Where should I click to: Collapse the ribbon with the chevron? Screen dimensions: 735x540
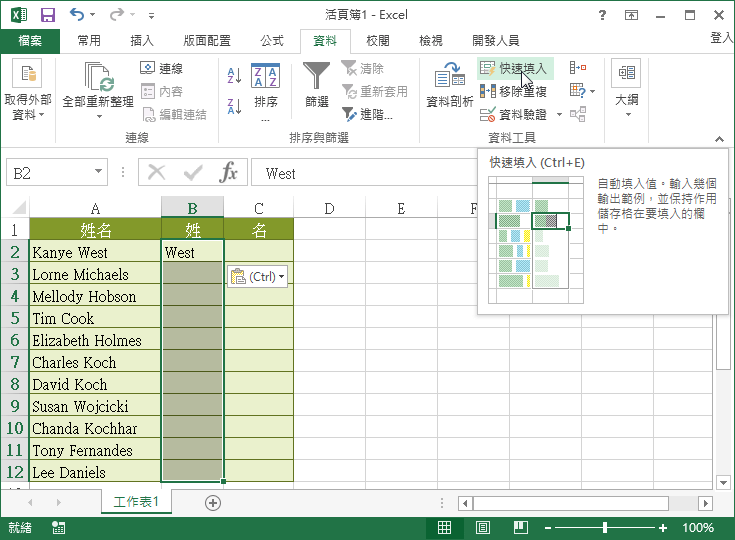(x=719, y=138)
